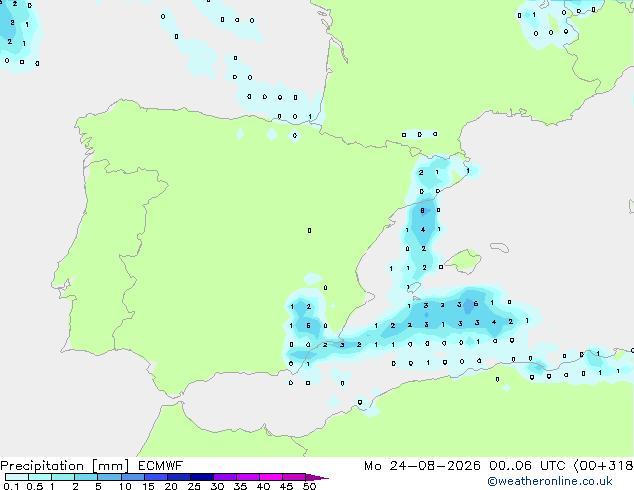Select the 'Precipitation [mm]' title text

pos(64,466)
